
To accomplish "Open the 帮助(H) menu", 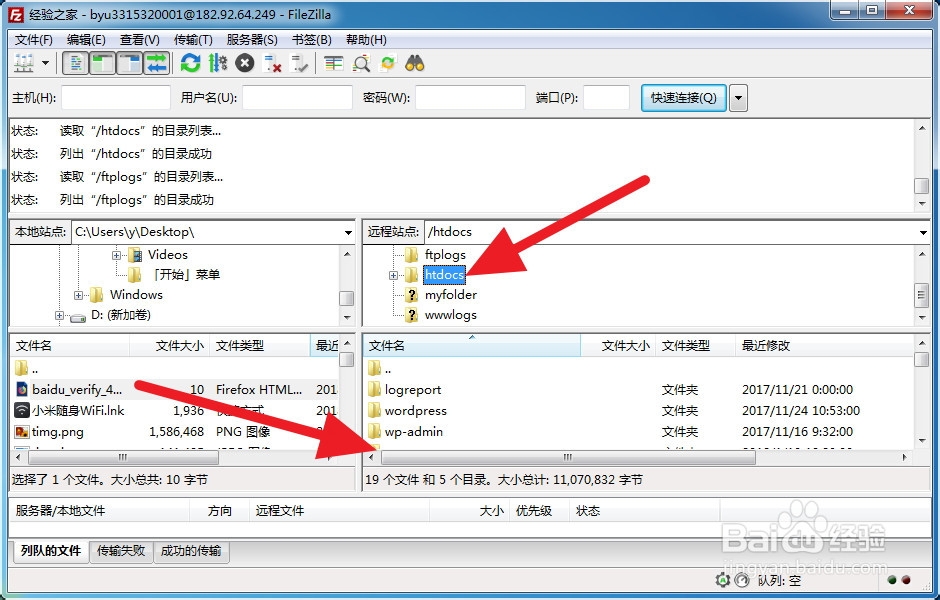I will pyautogui.click(x=366, y=40).
